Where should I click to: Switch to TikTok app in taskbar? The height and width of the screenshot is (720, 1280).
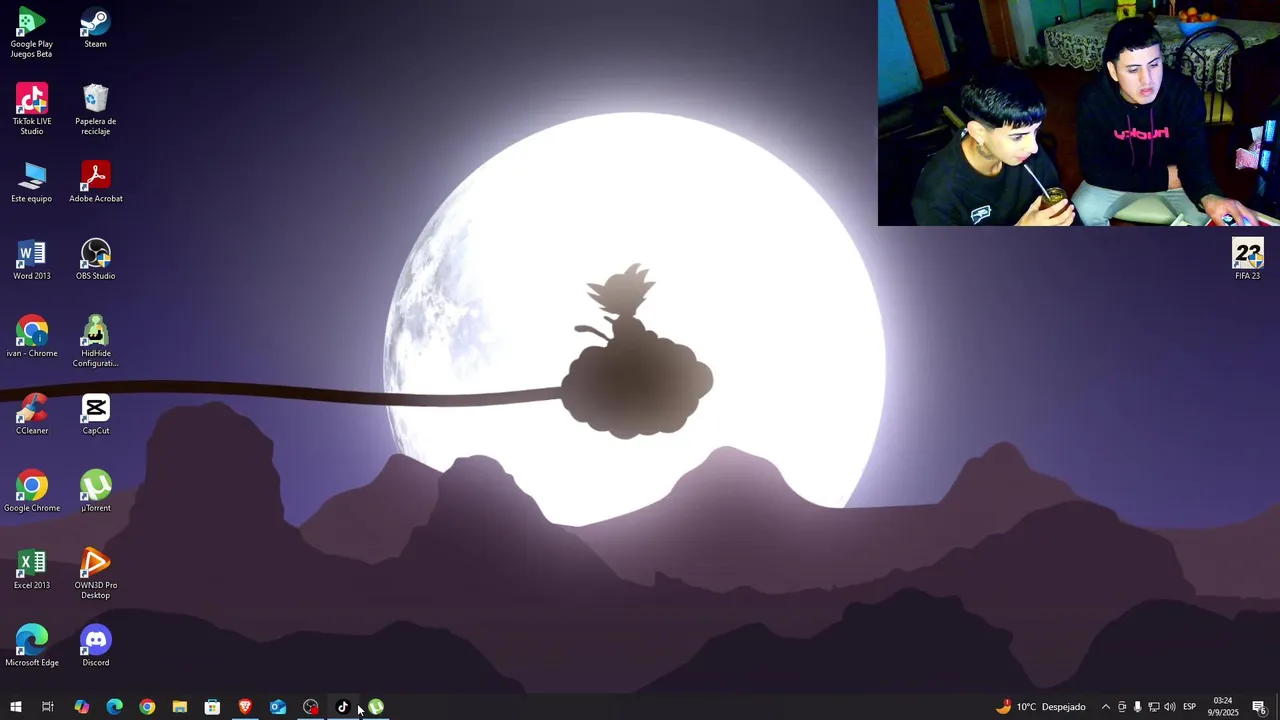(343, 707)
